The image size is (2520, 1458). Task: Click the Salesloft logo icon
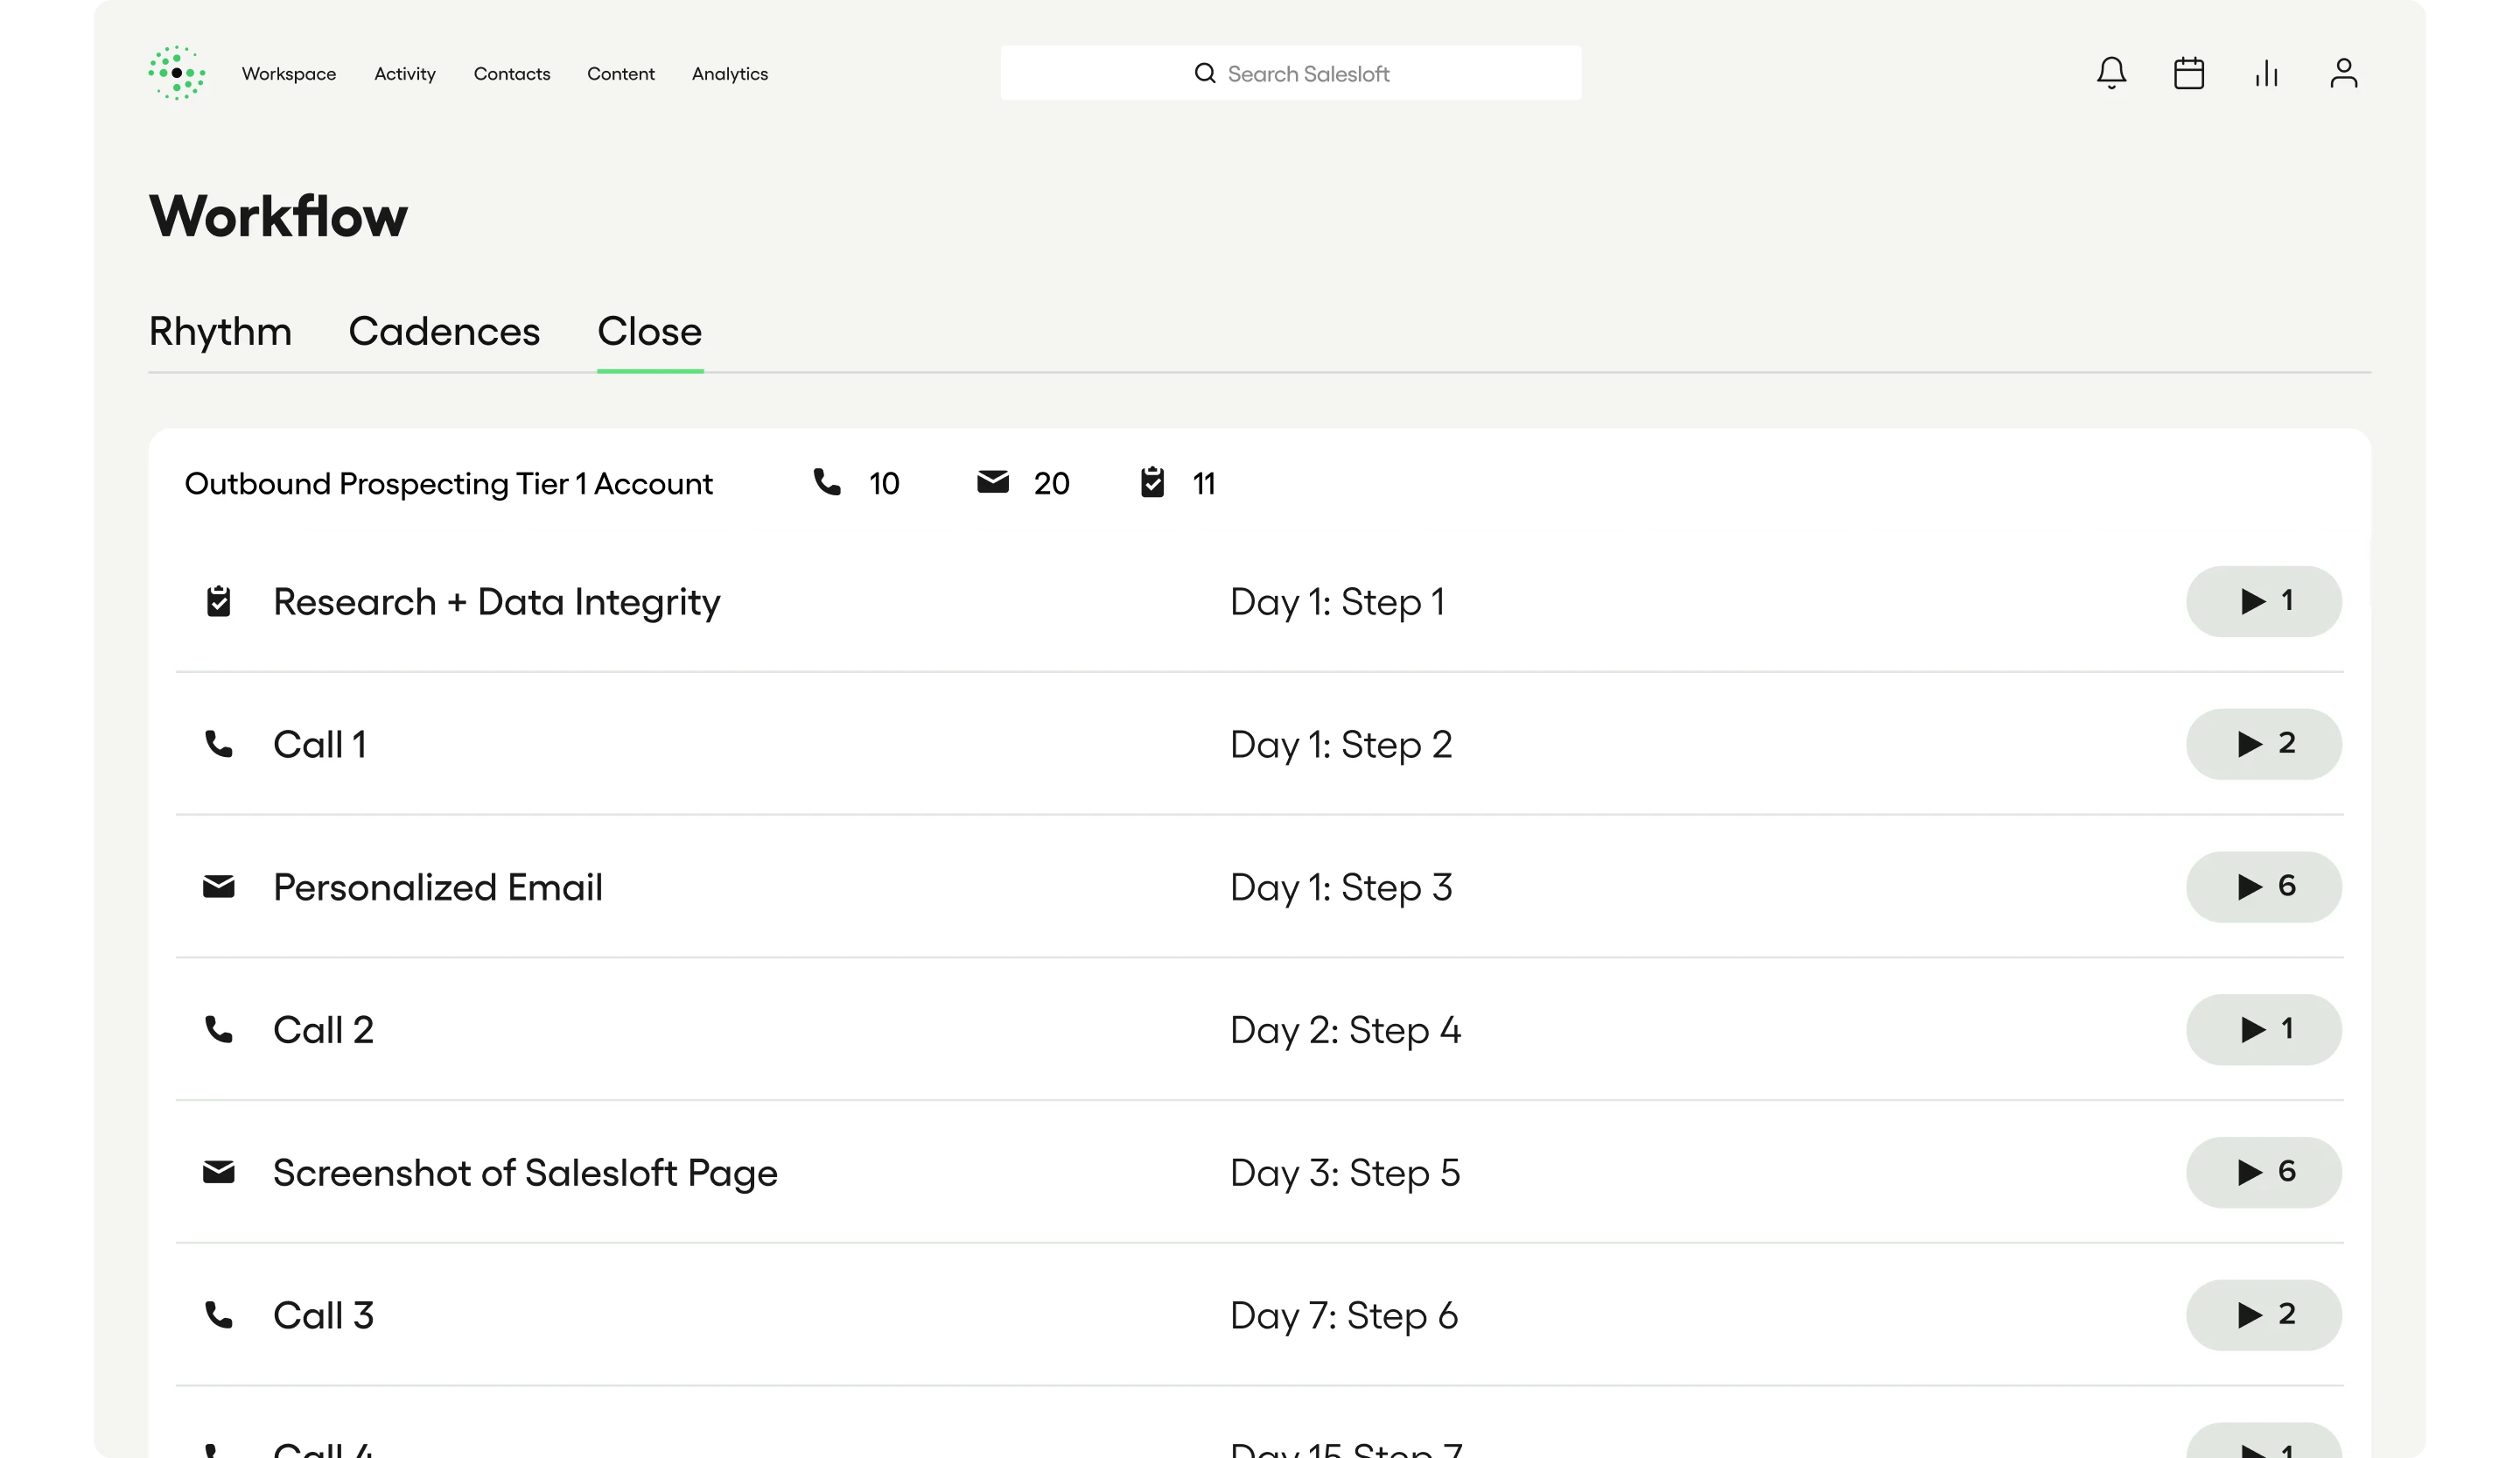(177, 73)
